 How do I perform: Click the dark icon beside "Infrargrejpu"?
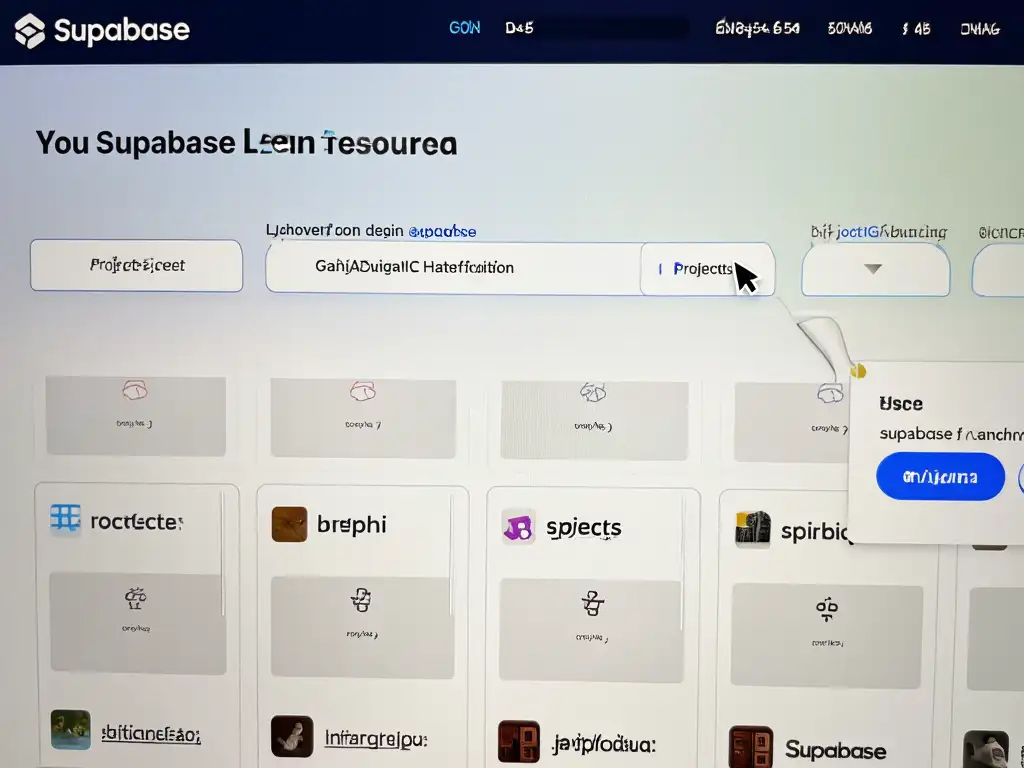click(292, 736)
